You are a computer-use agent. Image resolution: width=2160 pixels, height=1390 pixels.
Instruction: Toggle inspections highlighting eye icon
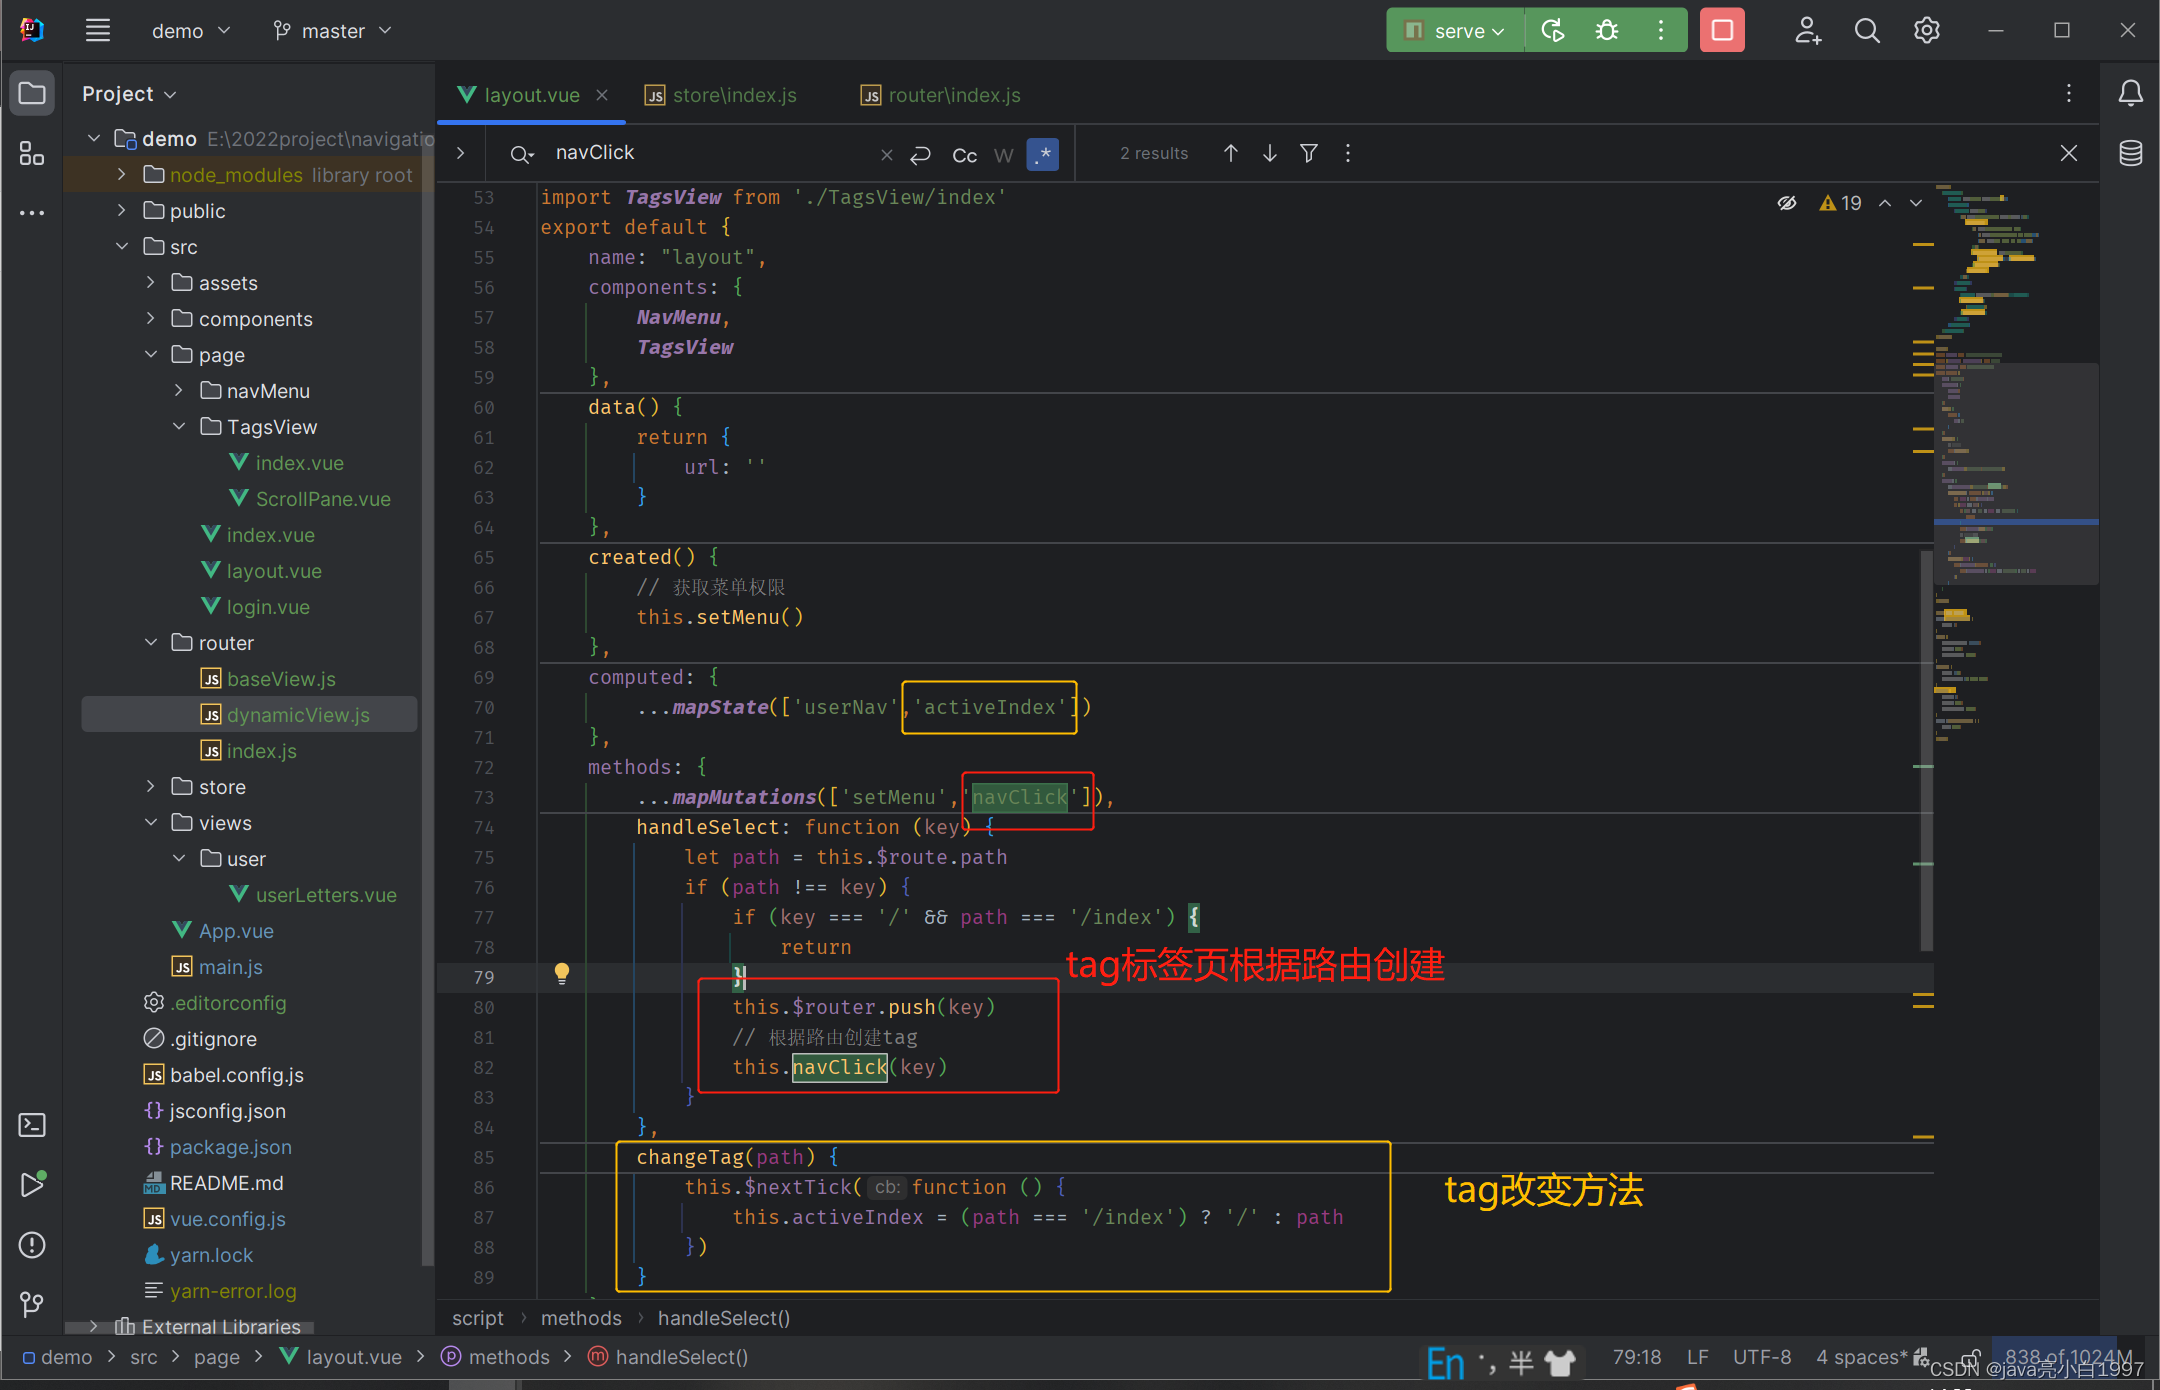[1787, 203]
